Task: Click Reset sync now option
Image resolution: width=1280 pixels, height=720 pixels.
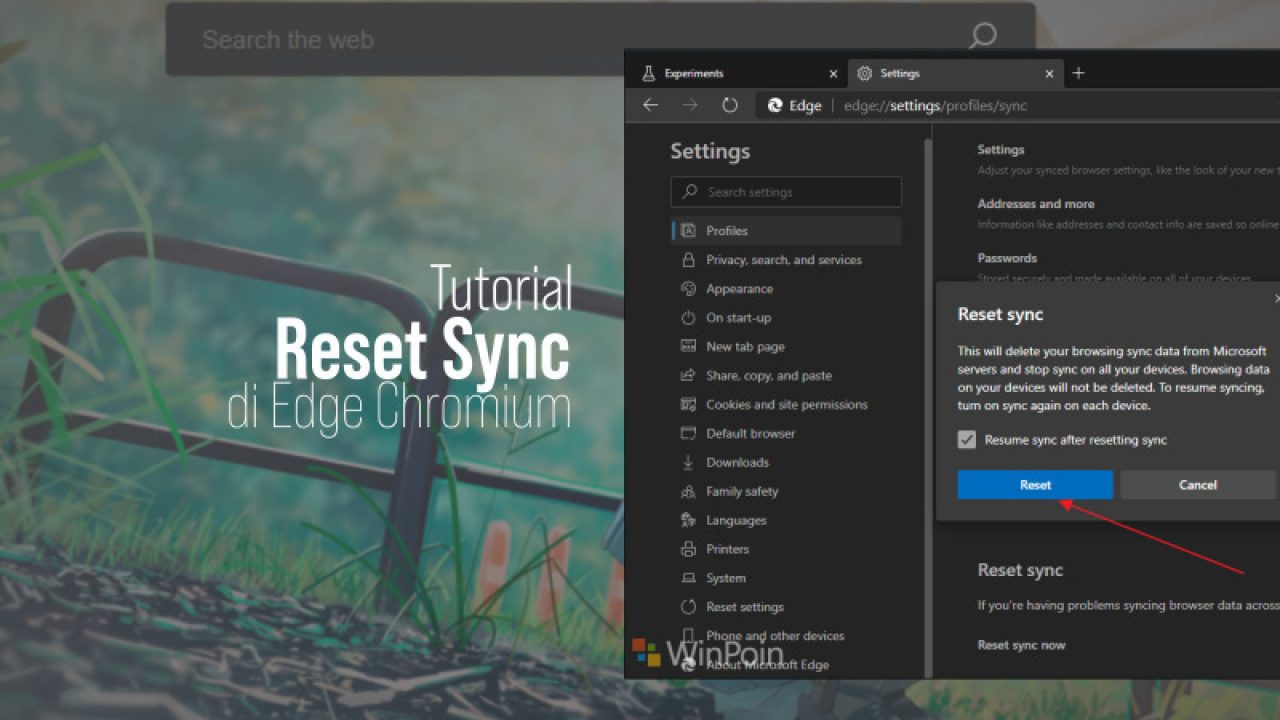Action: [1021, 645]
